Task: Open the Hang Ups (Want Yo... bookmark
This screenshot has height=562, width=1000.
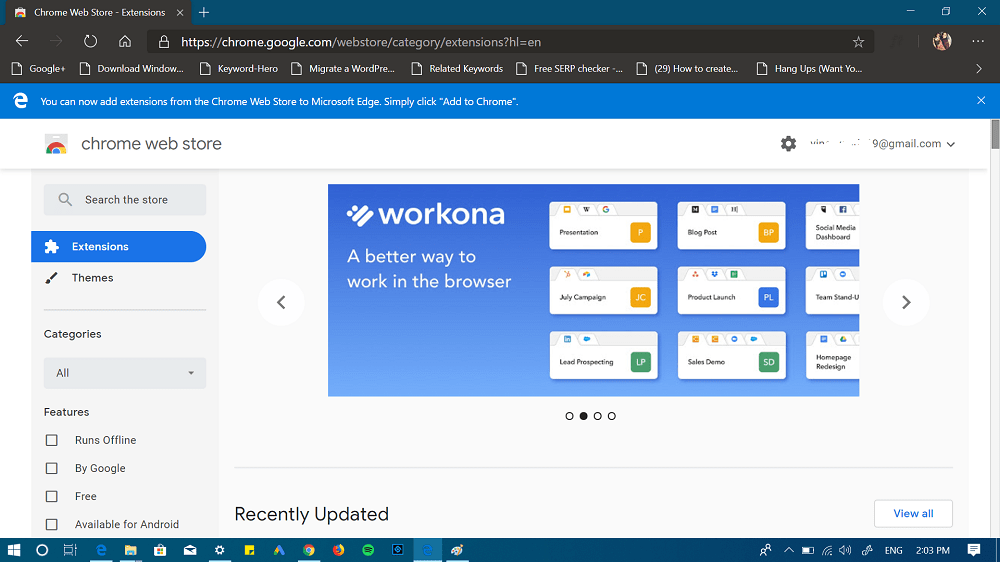Action: (x=809, y=68)
